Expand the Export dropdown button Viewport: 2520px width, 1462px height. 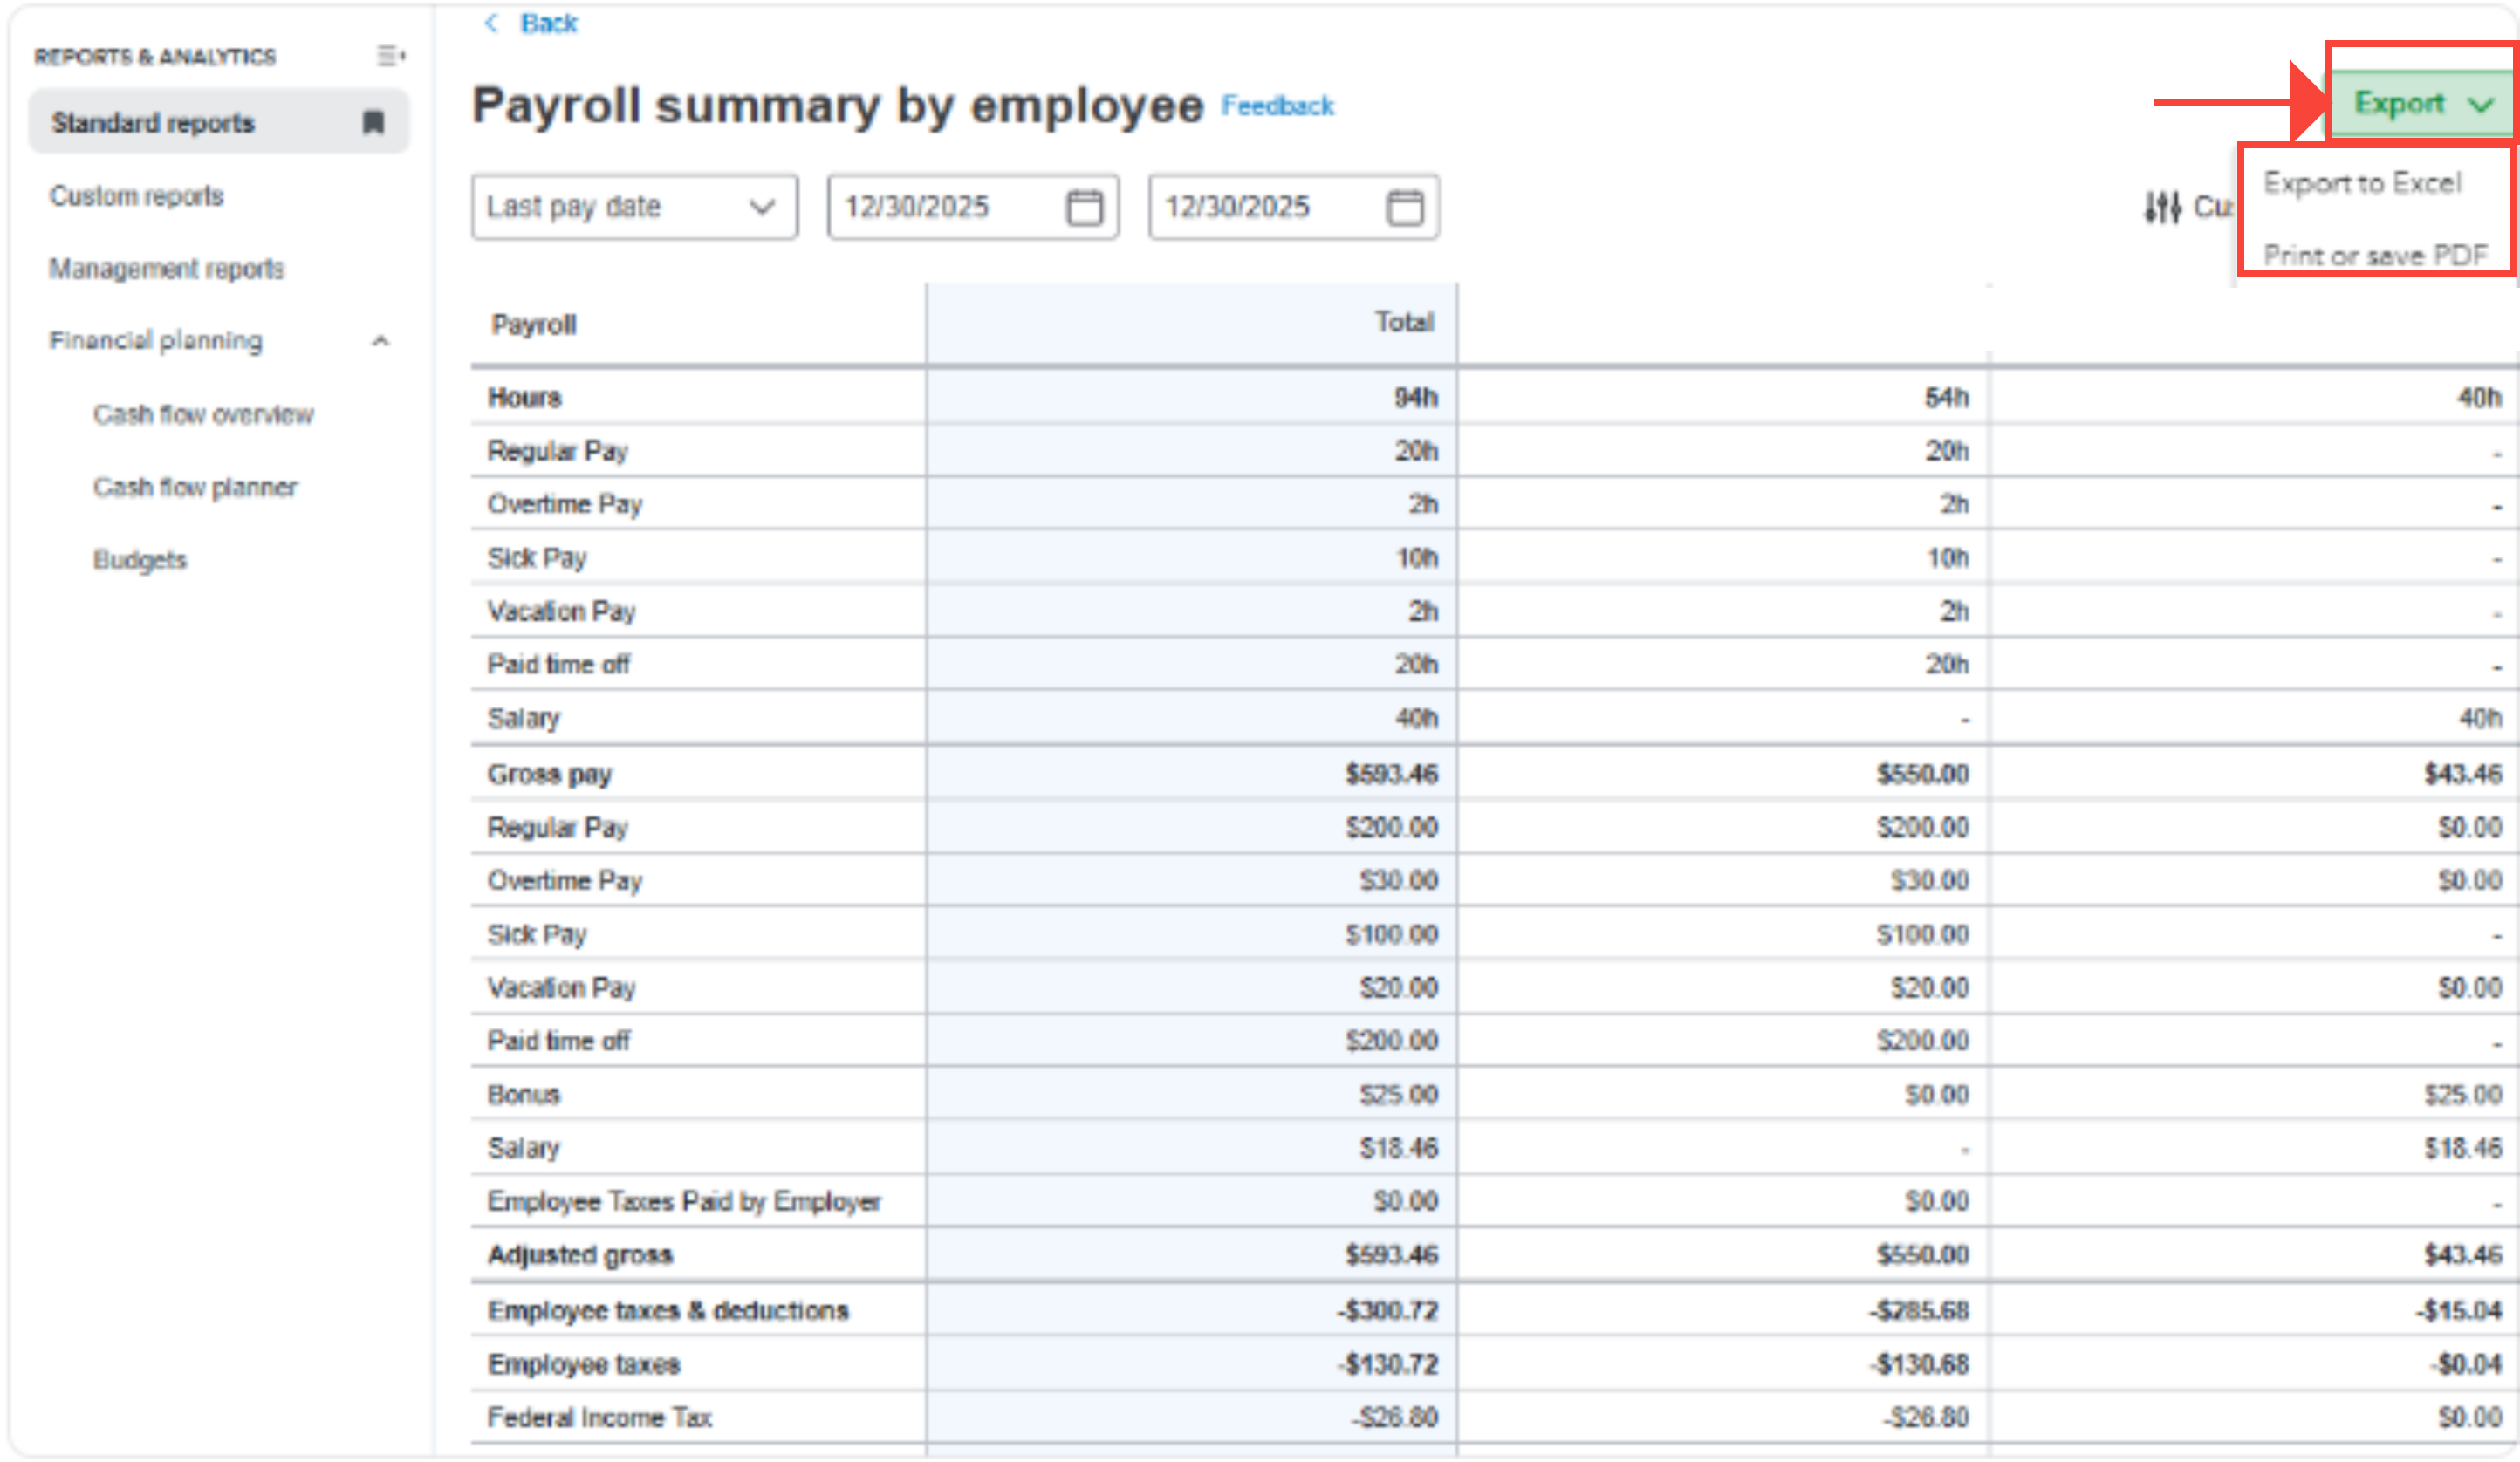point(2421,103)
